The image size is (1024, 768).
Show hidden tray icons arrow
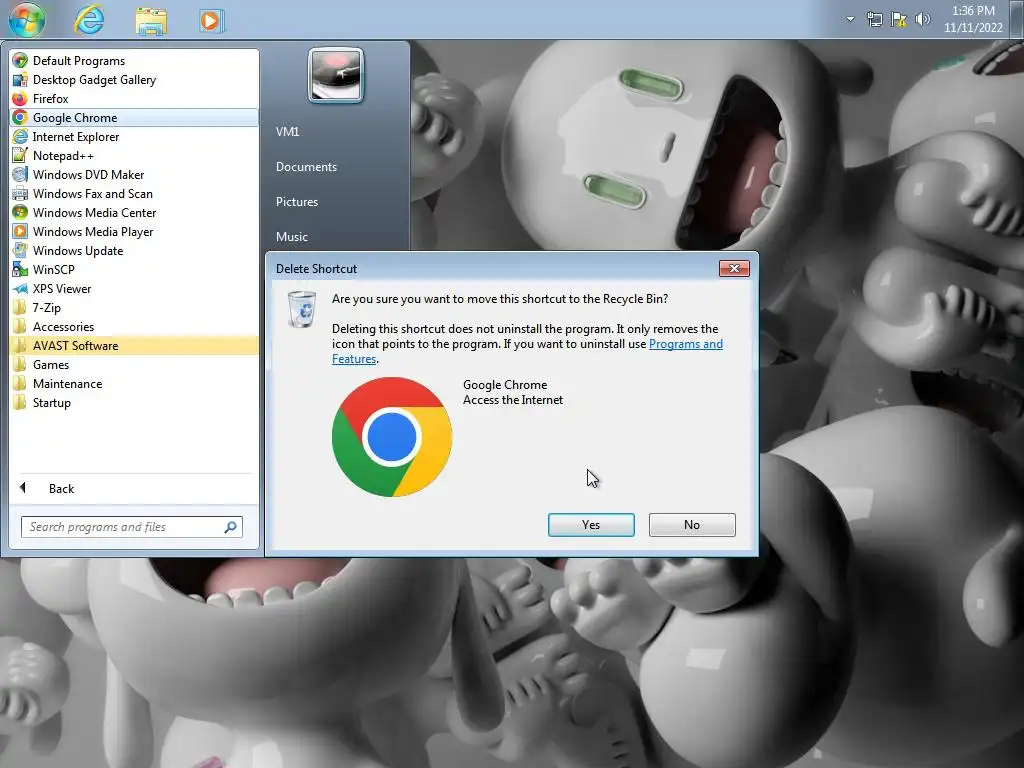(850, 19)
